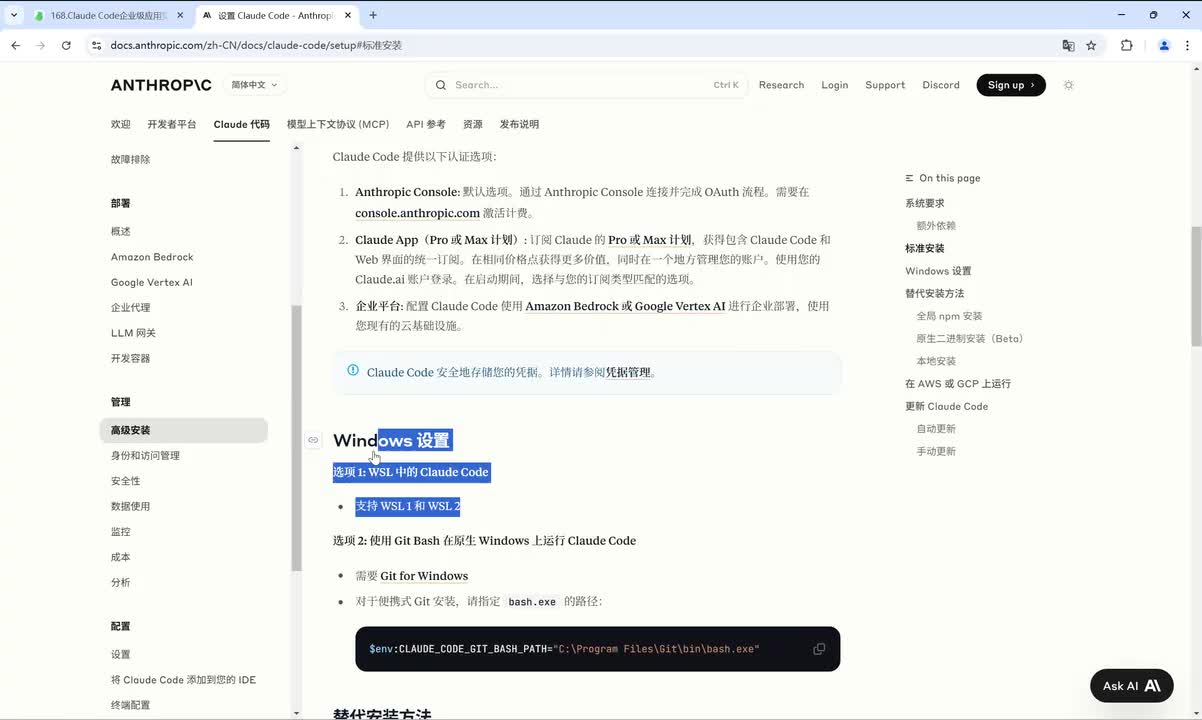The image size is (1202, 720).
Task: Jump to 标准安装 in On this page
Action: [925, 248]
